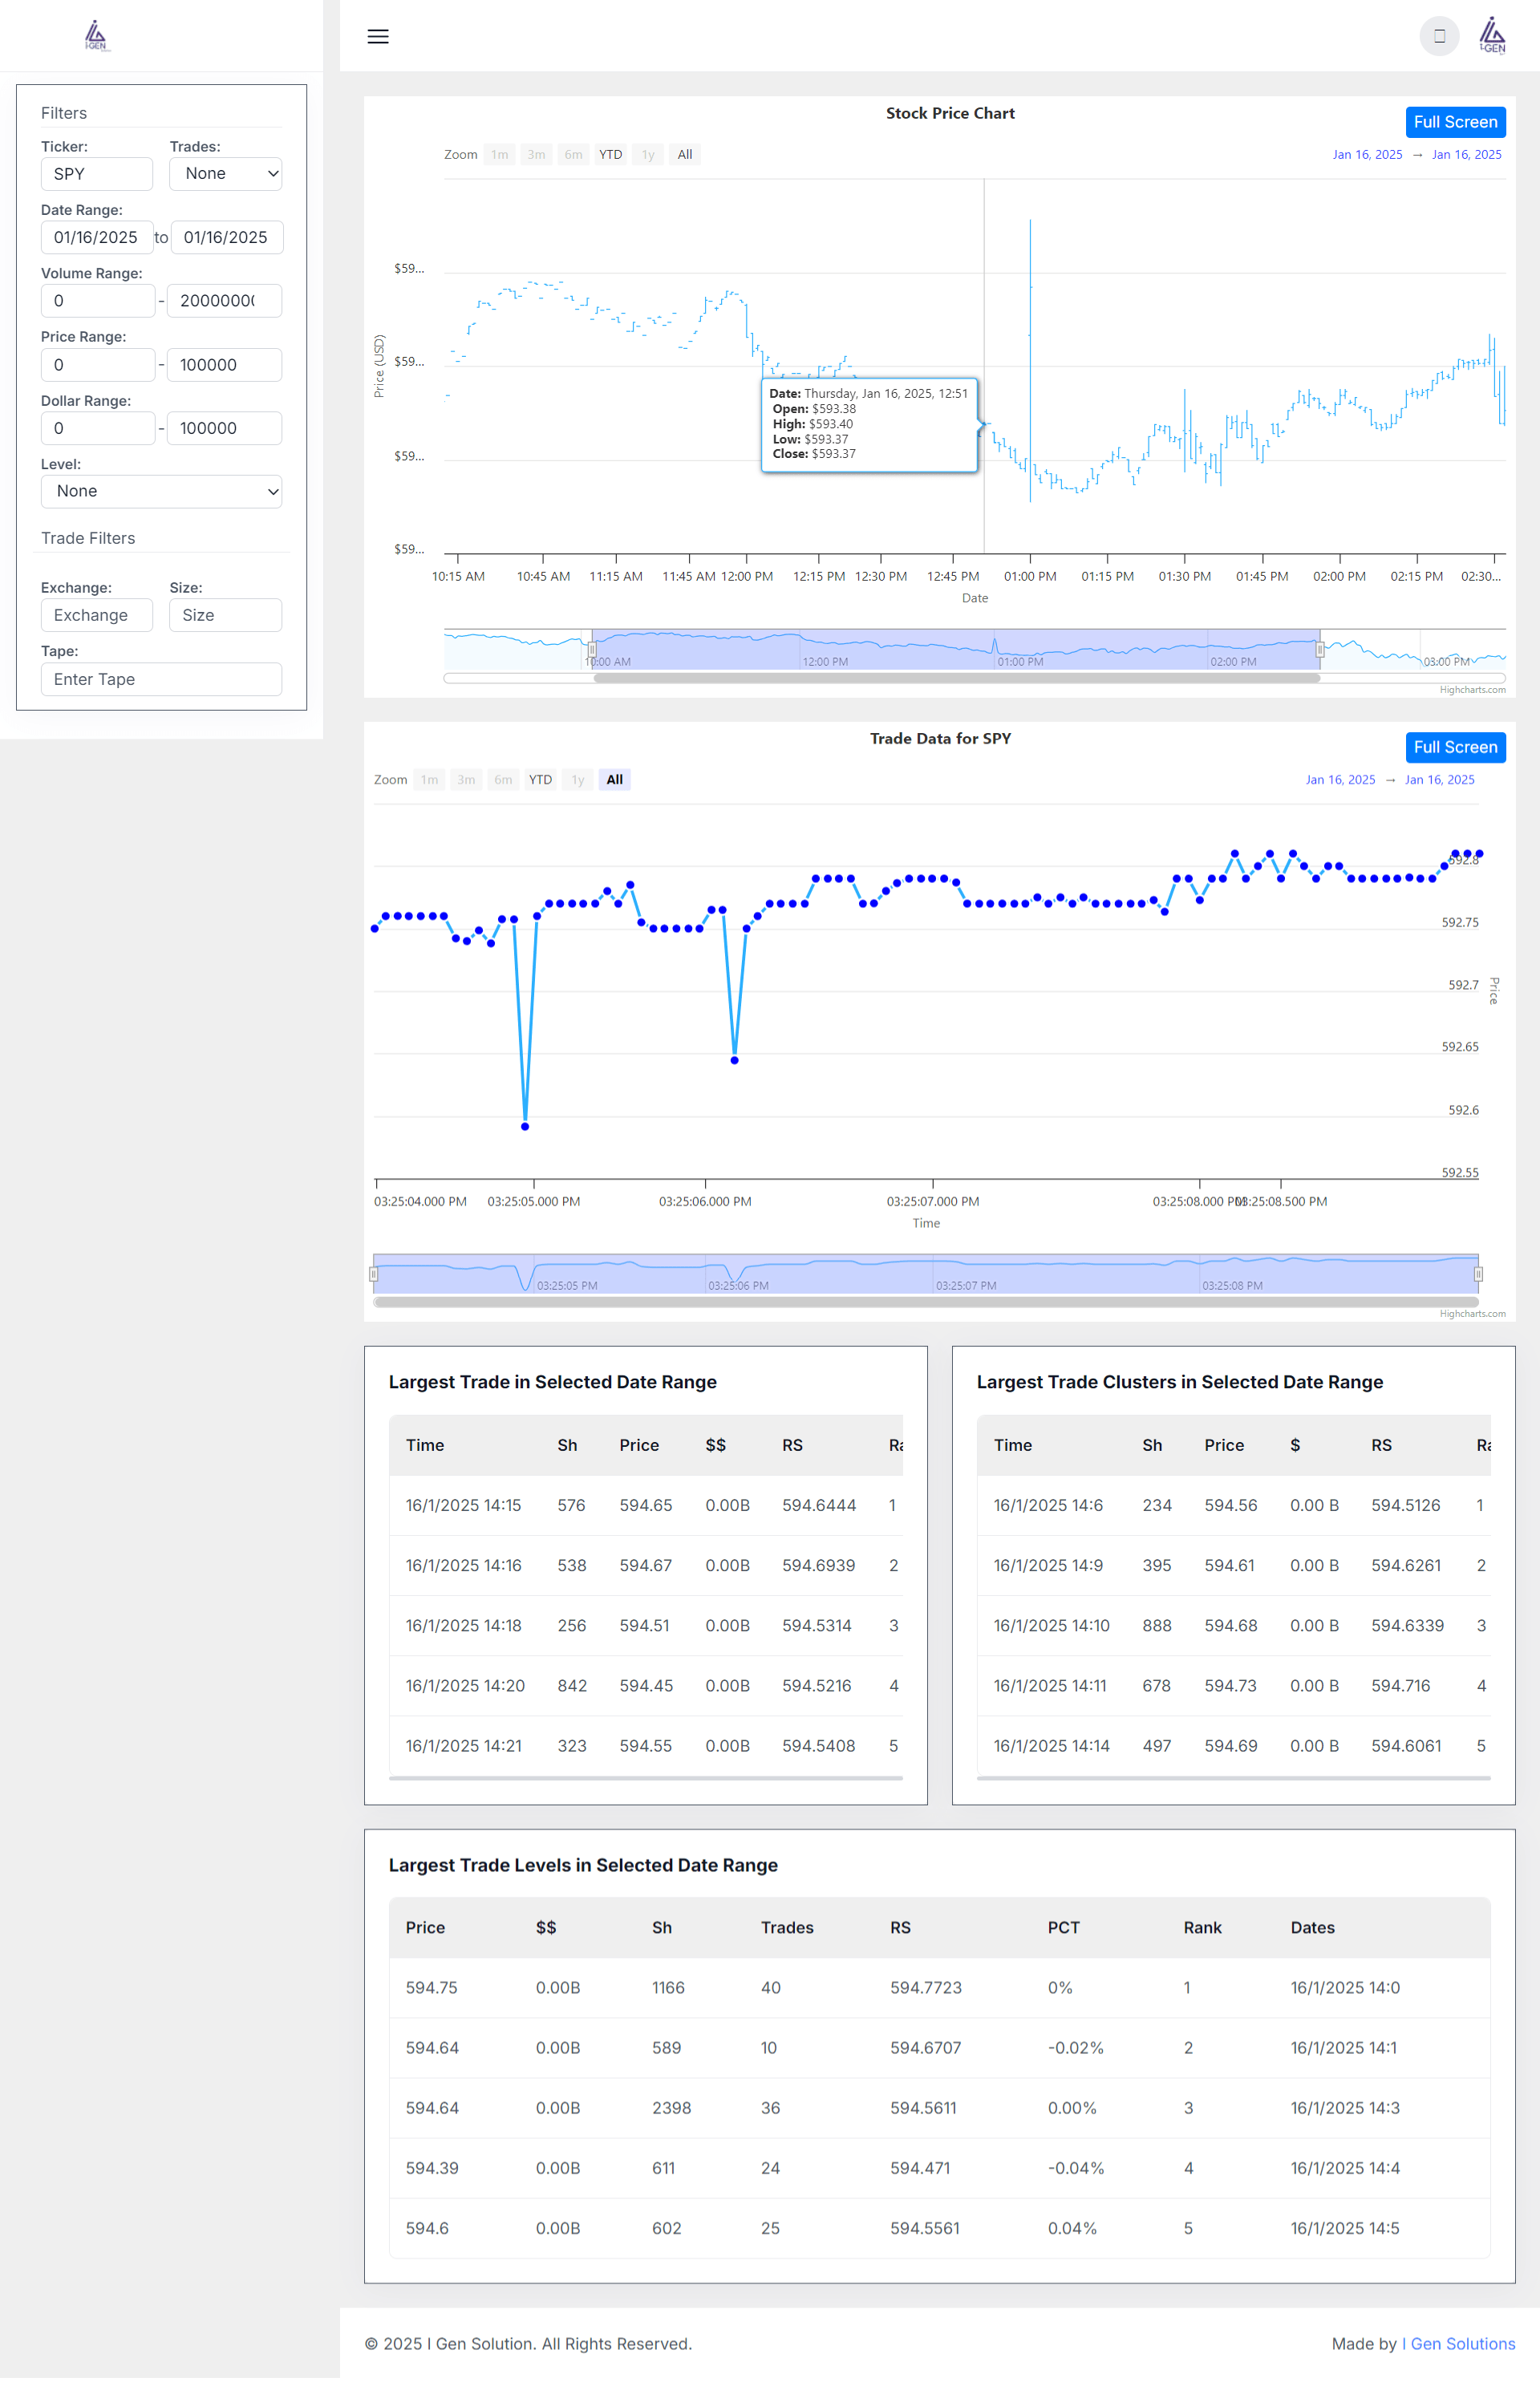Click left navigator handle on Trade Data chart
The image size is (1540, 2382).
[373, 1274]
